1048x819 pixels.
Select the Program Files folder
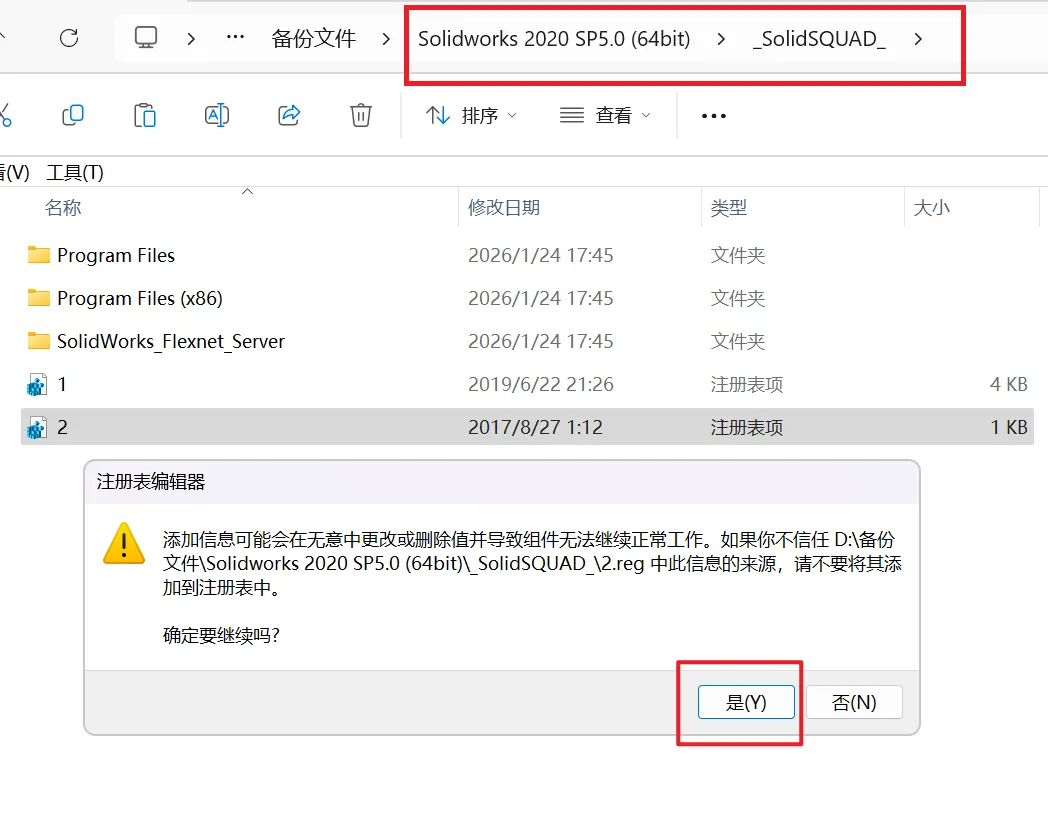116,255
